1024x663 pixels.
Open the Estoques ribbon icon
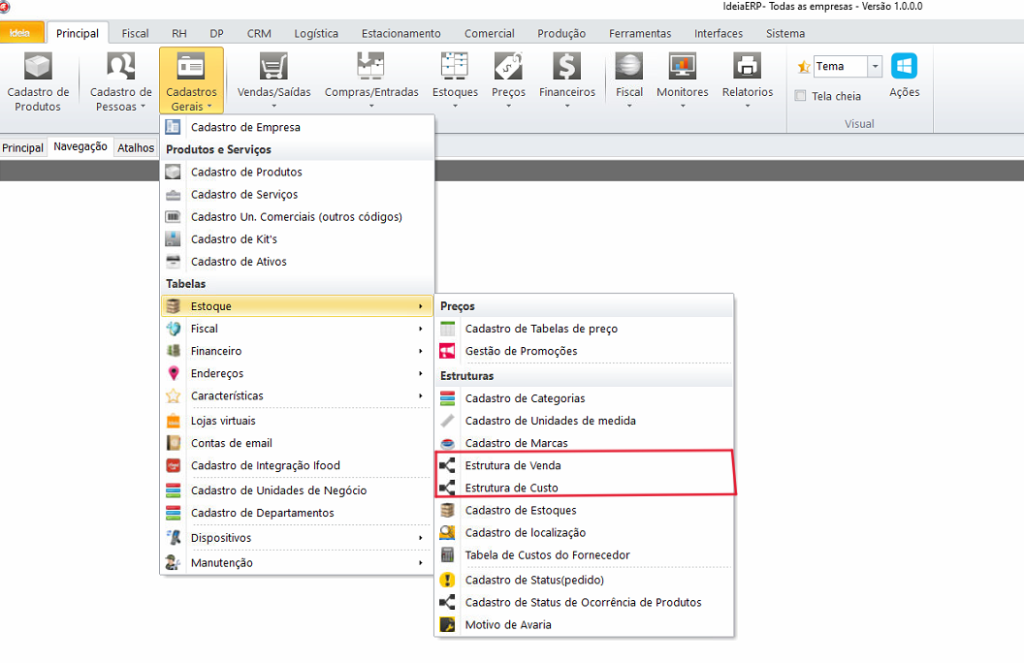pos(455,67)
